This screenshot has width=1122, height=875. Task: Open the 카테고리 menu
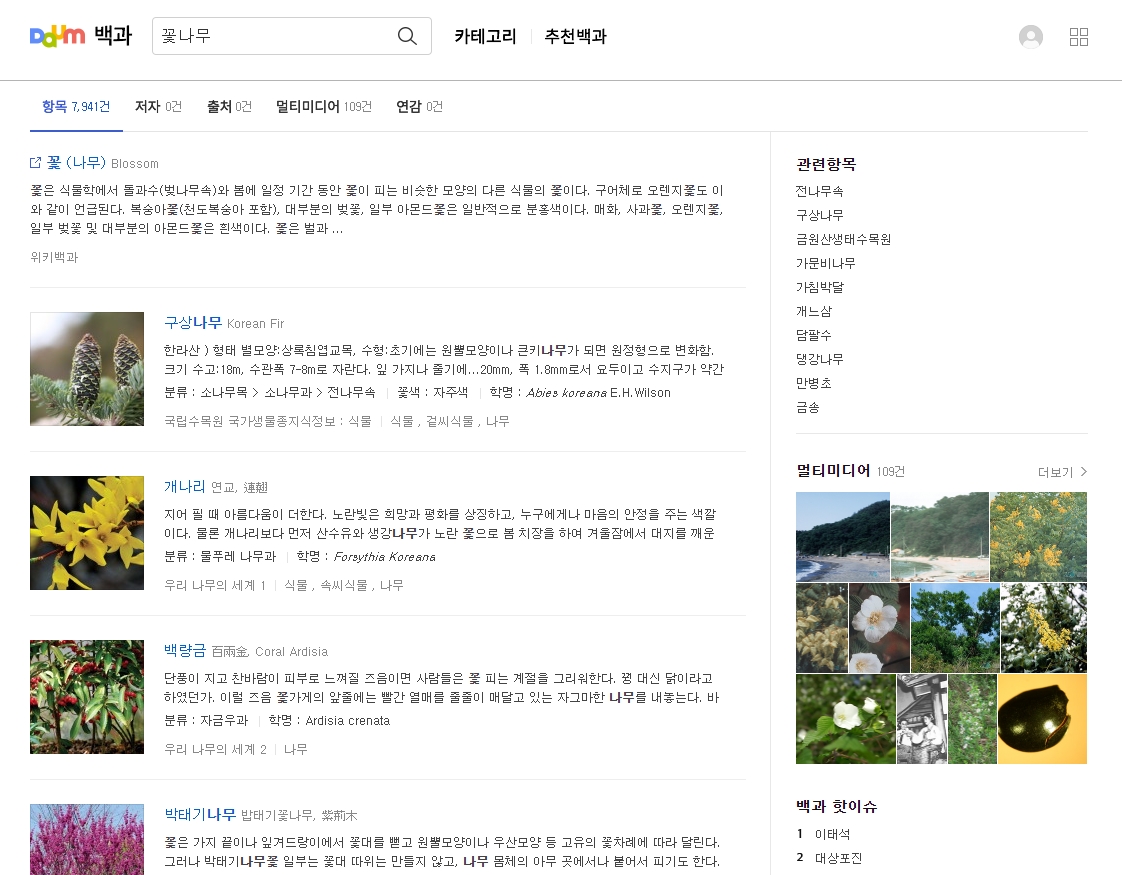tap(484, 36)
